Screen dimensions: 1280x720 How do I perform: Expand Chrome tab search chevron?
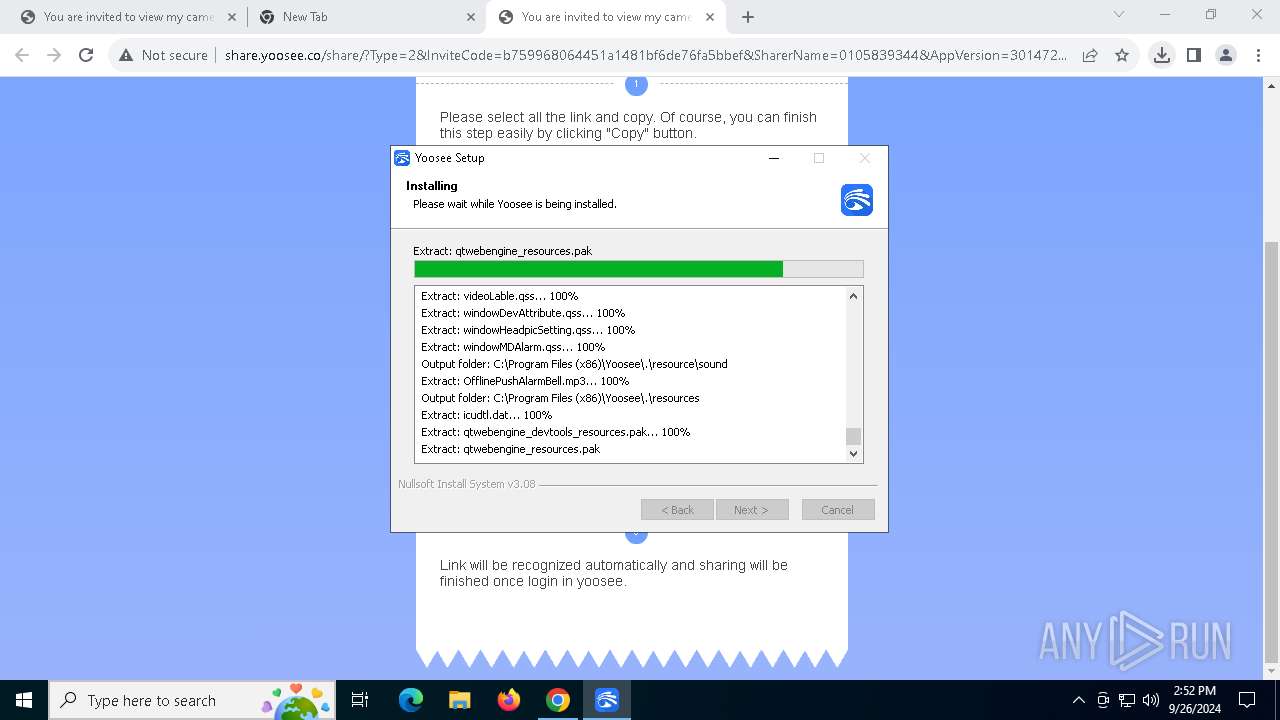pyautogui.click(x=1119, y=14)
